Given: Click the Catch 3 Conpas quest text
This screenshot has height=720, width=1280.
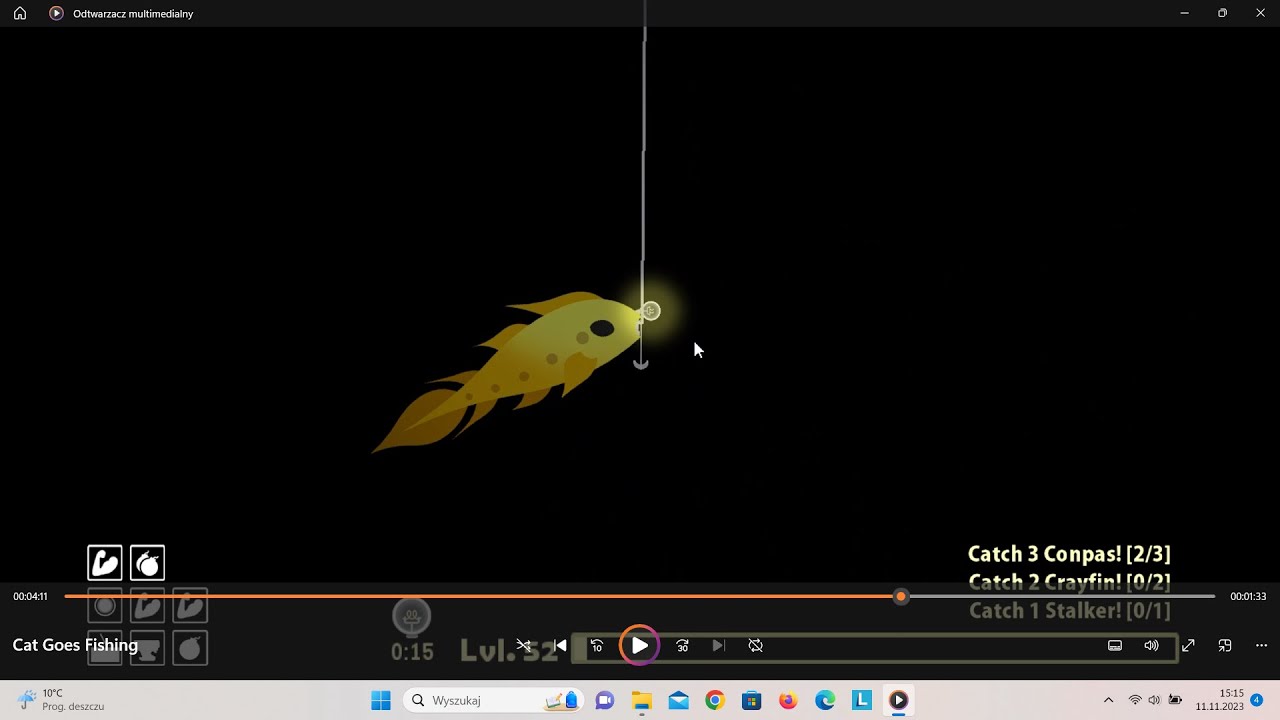Looking at the screenshot, I should point(1069,554).
